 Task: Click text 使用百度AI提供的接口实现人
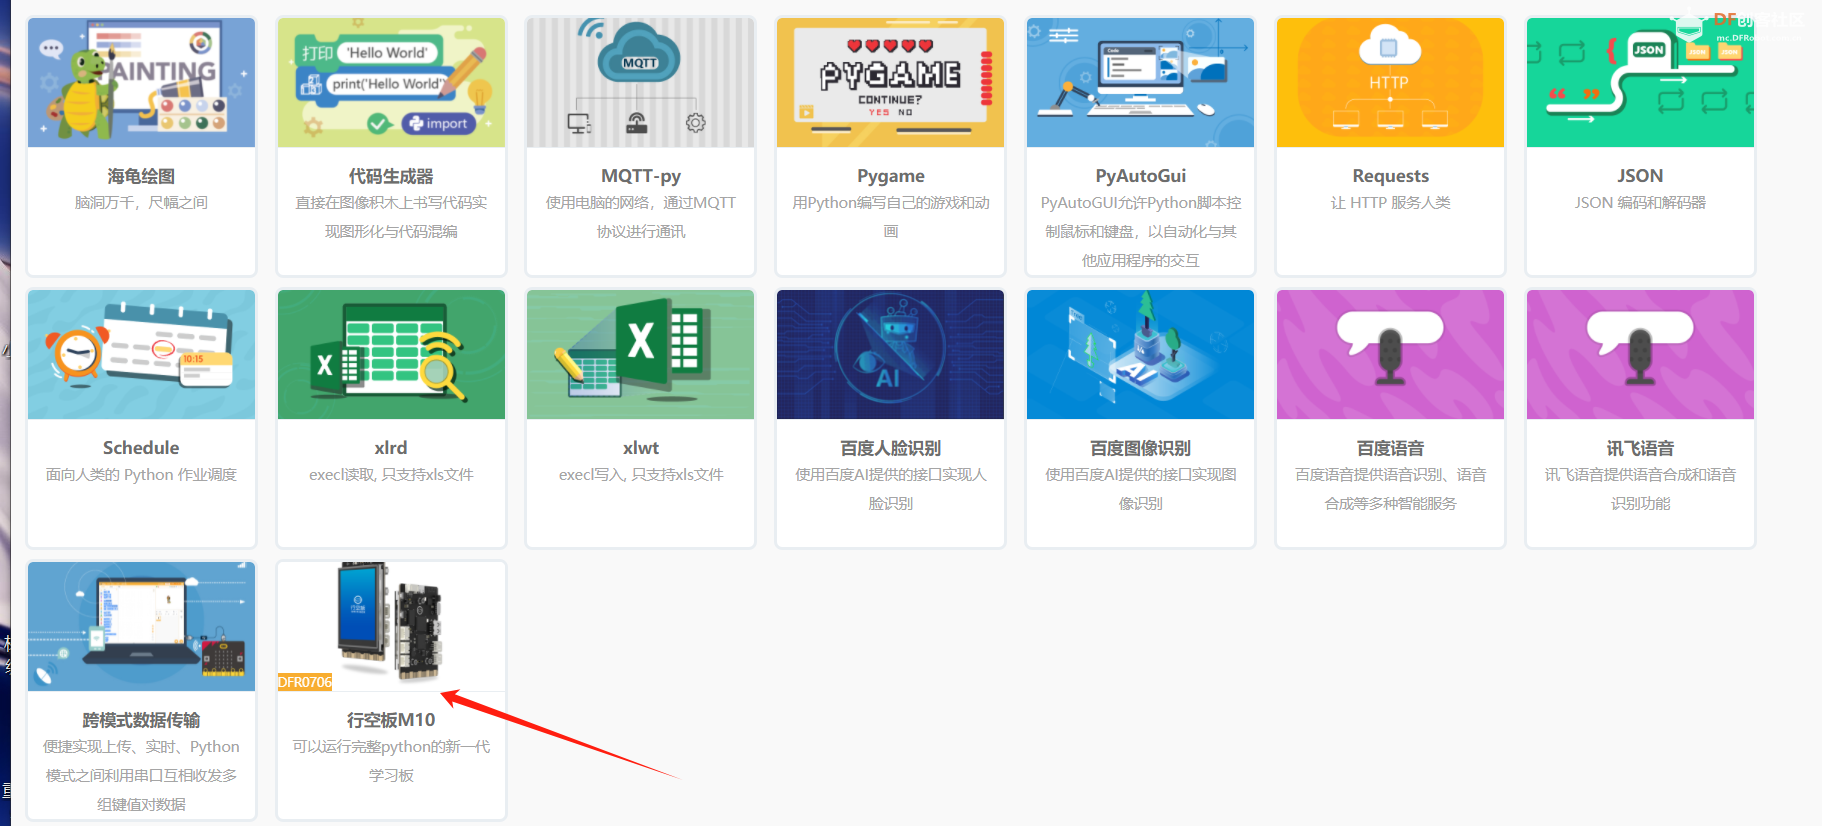click(890, 475)
